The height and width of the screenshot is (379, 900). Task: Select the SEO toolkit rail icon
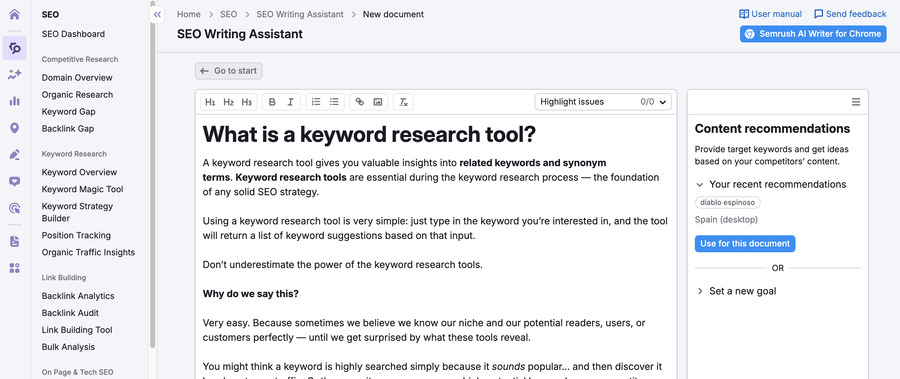click(x=14, y=48)
